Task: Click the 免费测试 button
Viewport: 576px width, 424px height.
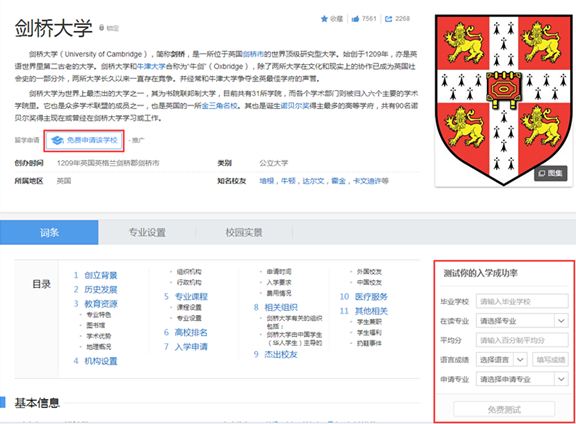Action: (504, 410)
